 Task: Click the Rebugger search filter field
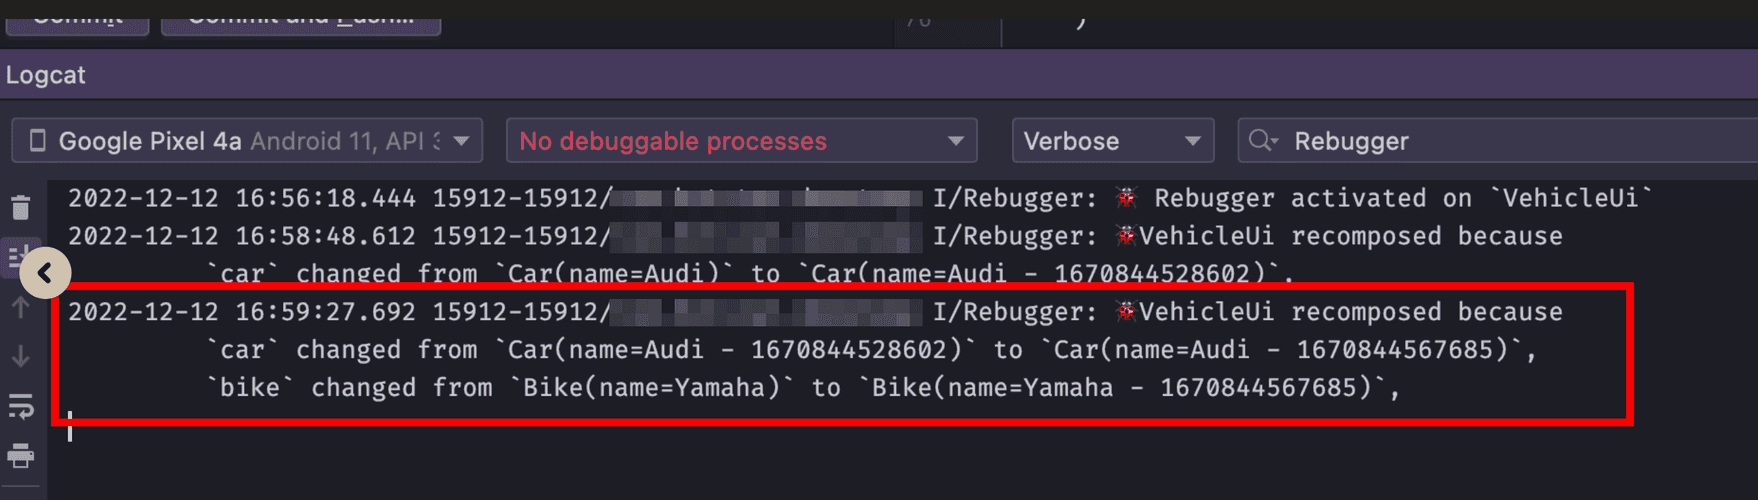click(x=1498, y=141)
